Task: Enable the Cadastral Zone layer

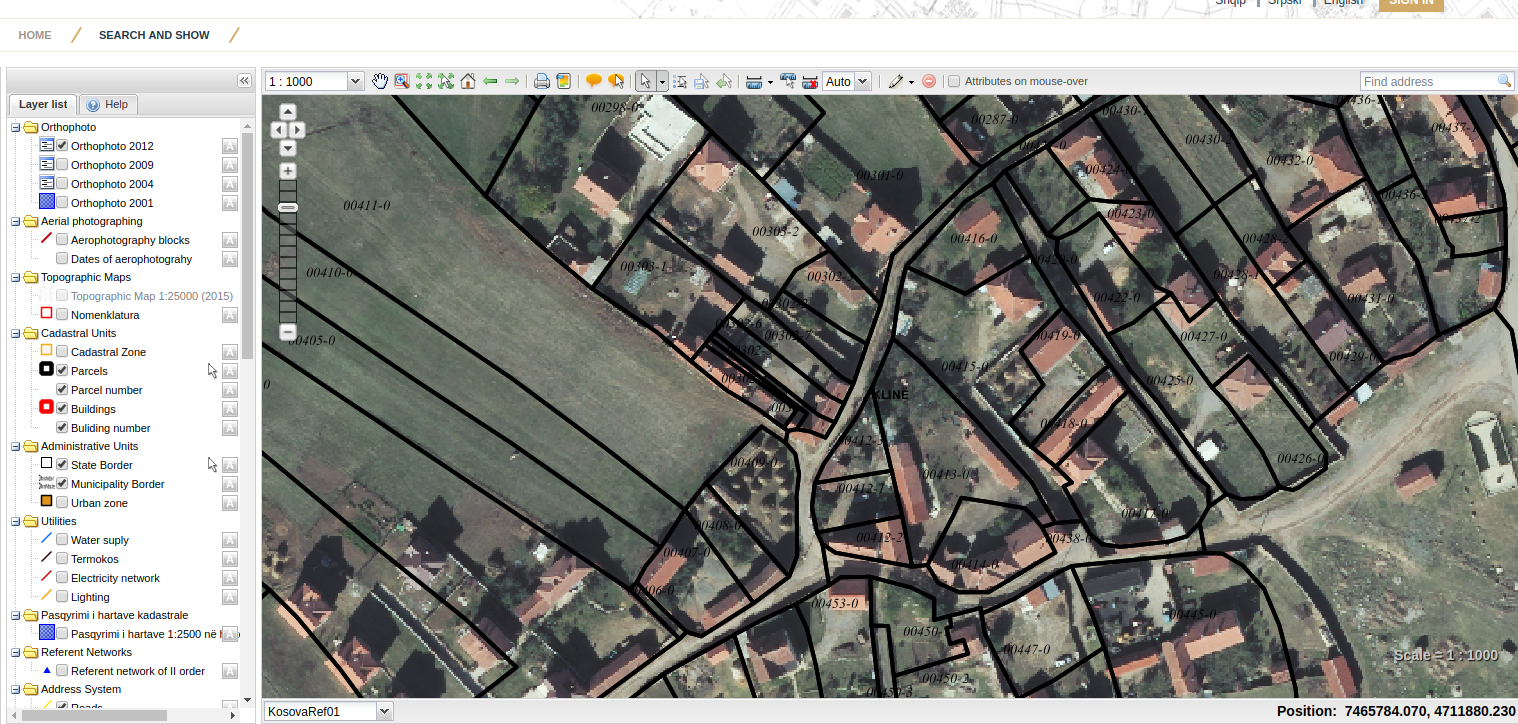Action: pos(62,352)
